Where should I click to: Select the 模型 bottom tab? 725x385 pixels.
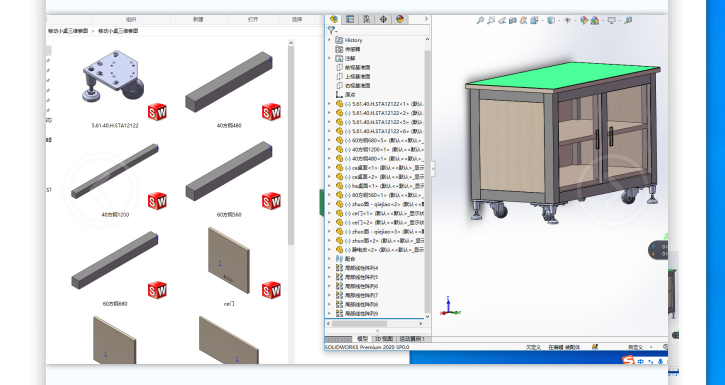click(363, 339)
